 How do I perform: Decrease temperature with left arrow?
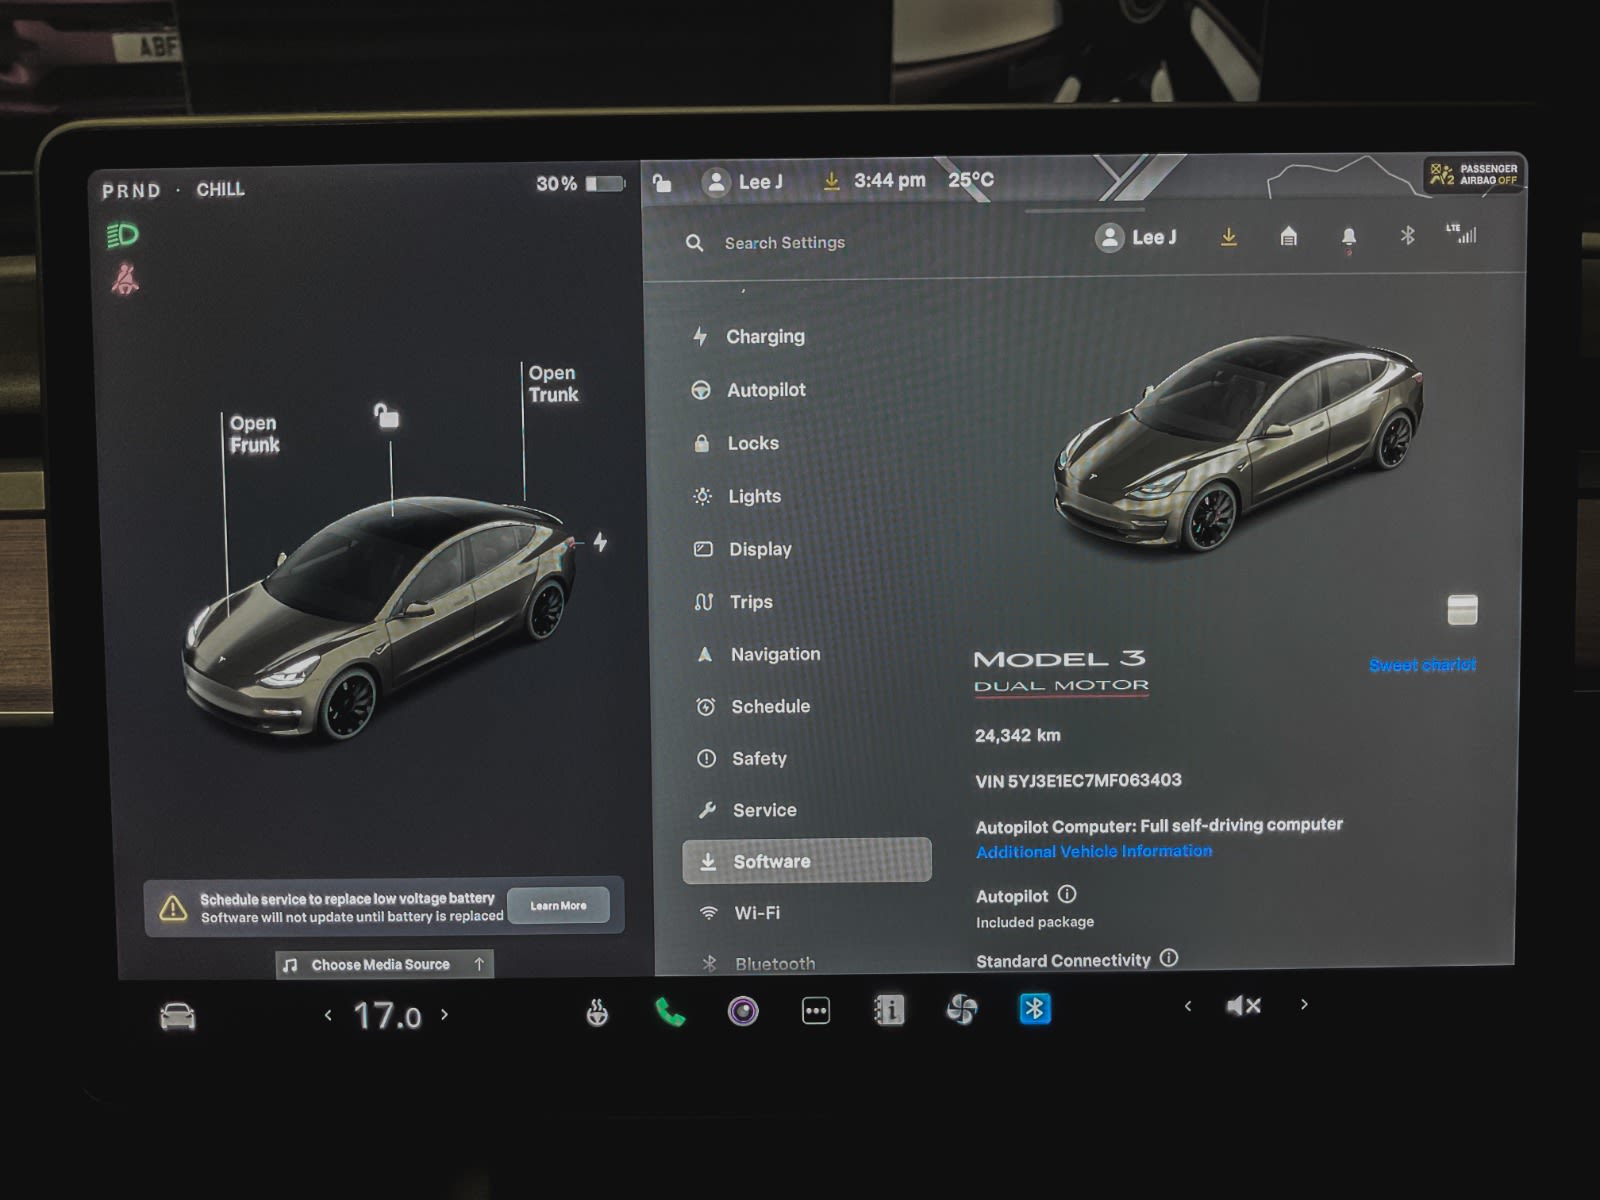click(x=328, y=1015)
